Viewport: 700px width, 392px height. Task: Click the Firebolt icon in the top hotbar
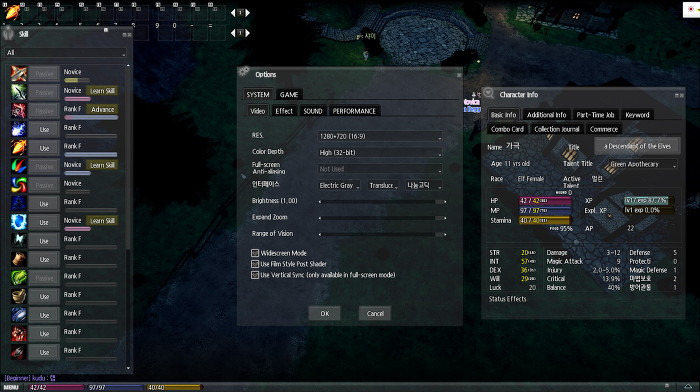12,12
